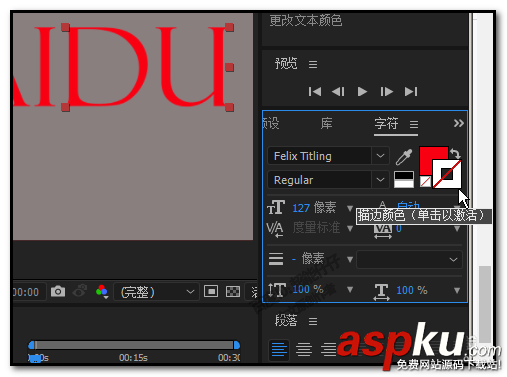Open the tracking value dropdown arrow

point(457,229)
